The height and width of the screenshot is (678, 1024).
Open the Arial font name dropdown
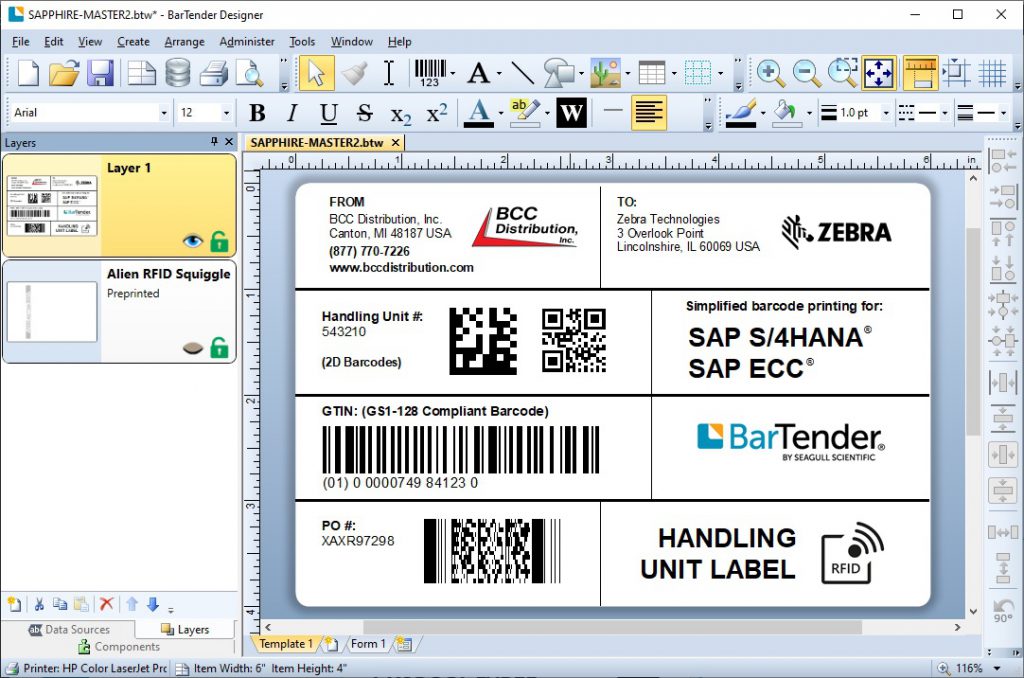[x=164, y=113]
